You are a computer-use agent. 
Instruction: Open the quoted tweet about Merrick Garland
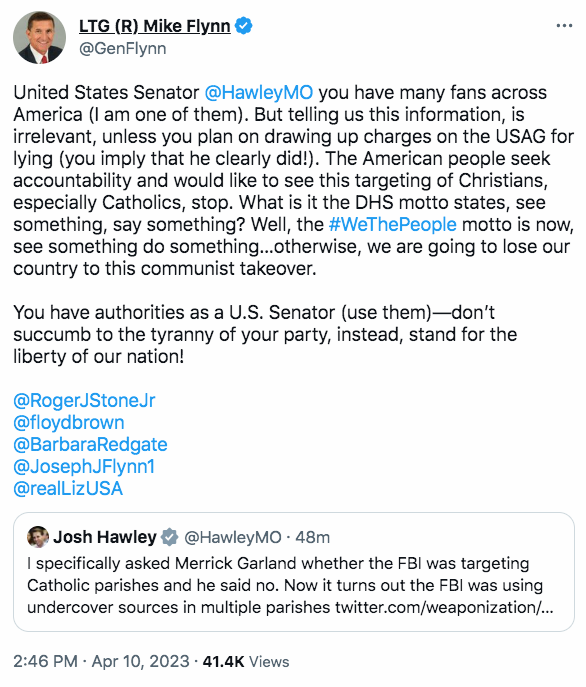coord(294,572)
